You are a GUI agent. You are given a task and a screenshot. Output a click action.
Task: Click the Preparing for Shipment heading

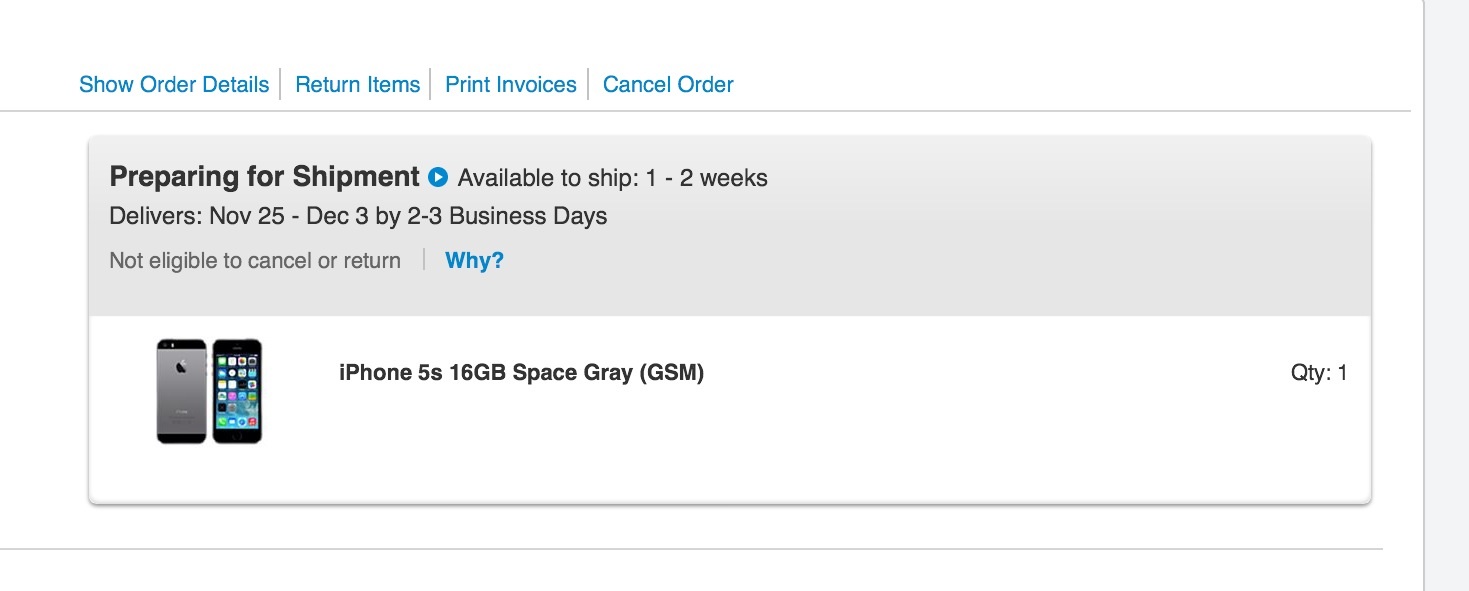[x=264, y=177]
